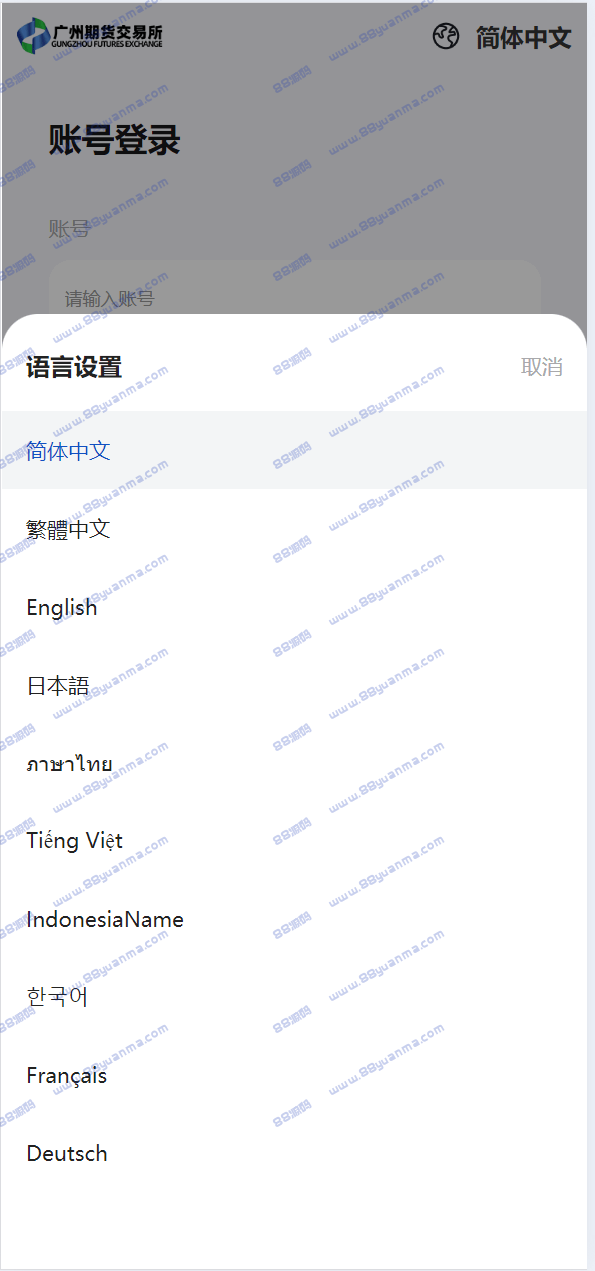
Task: Click the globe language icon
Action: pyautogui.click(x=446, y=37)
